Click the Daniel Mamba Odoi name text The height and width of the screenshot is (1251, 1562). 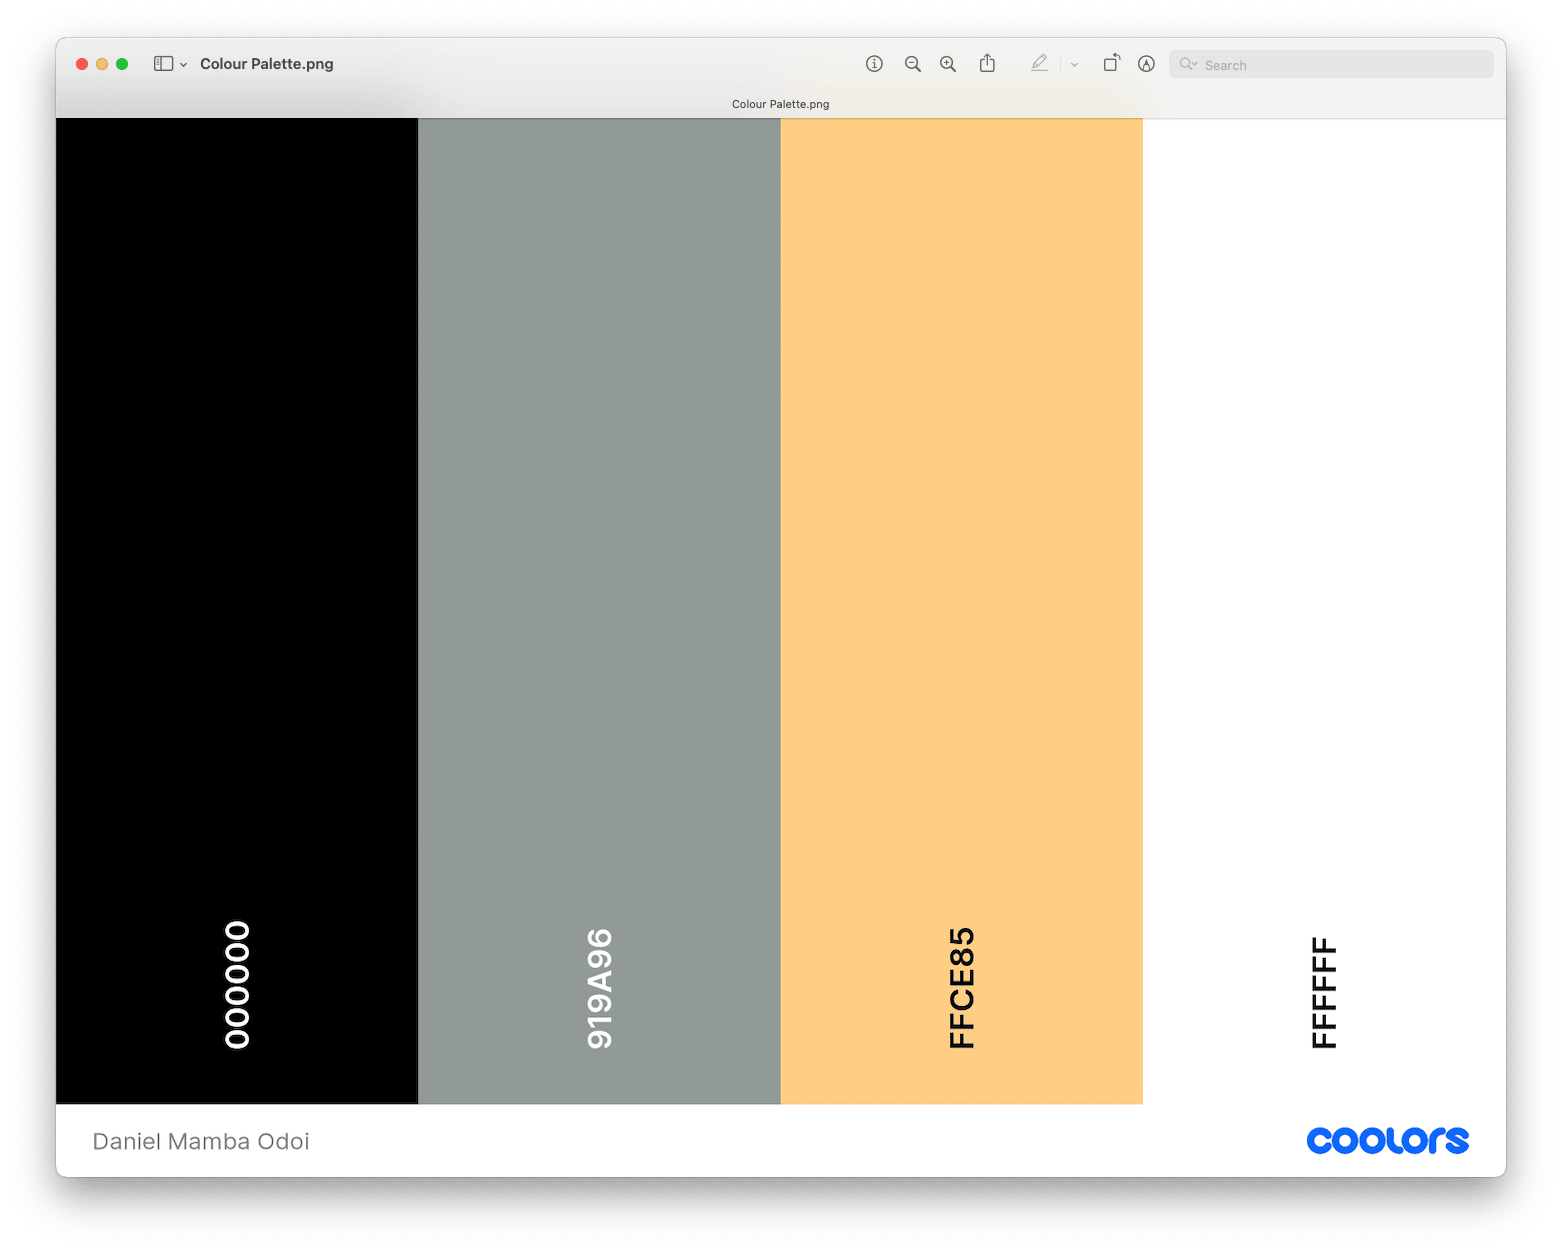[x=201, y=1141]
